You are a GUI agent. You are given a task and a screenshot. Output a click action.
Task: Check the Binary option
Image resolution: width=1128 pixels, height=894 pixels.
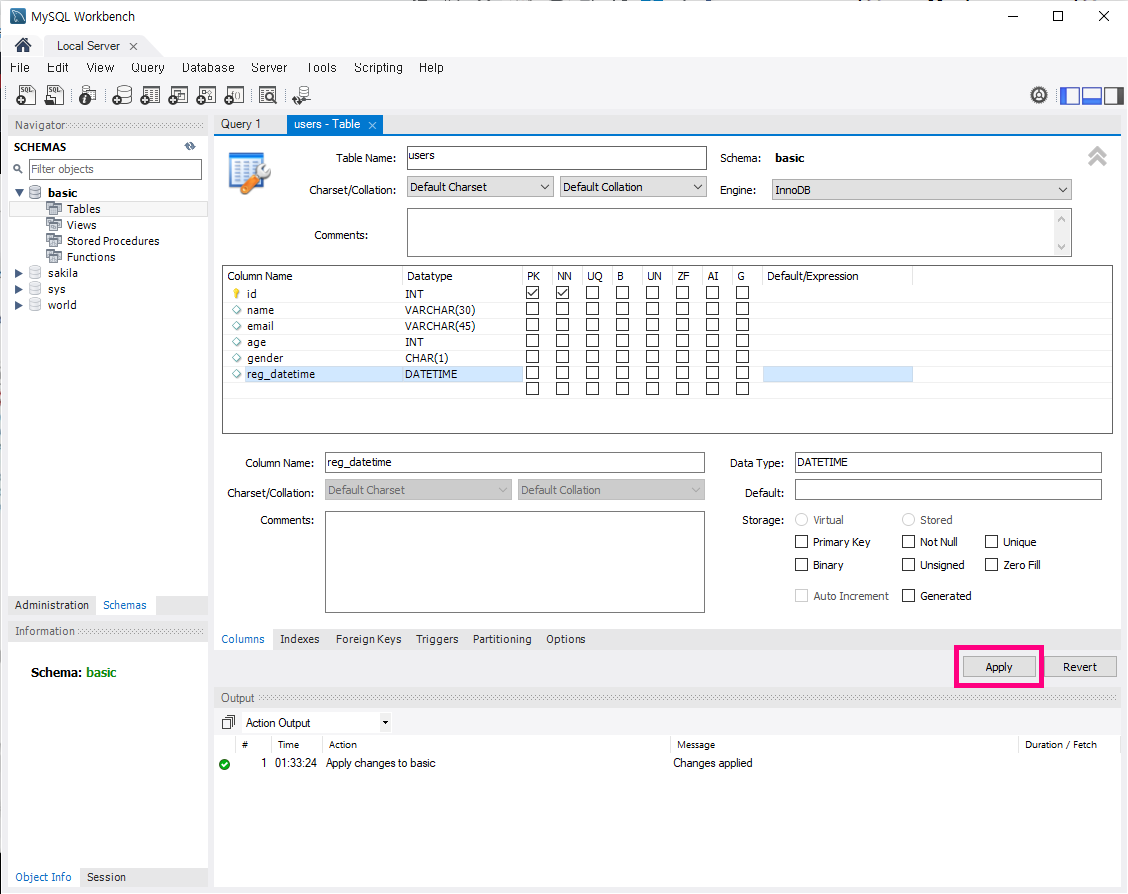pyautogui.click(x=801, y=565)
